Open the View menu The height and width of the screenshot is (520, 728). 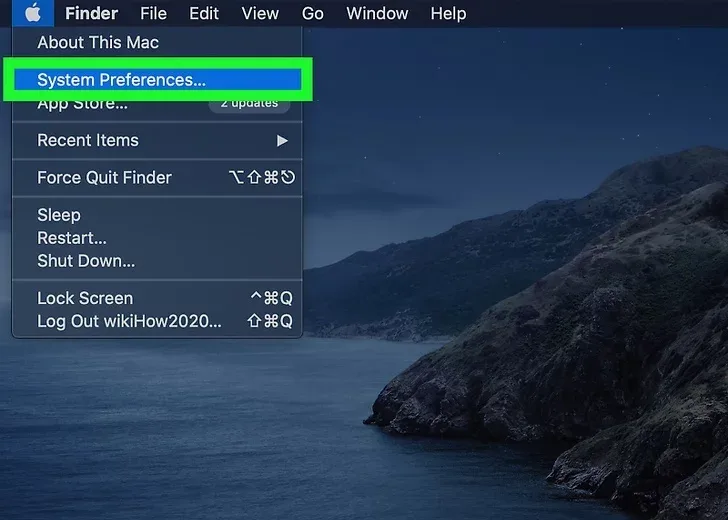(260, 13)
